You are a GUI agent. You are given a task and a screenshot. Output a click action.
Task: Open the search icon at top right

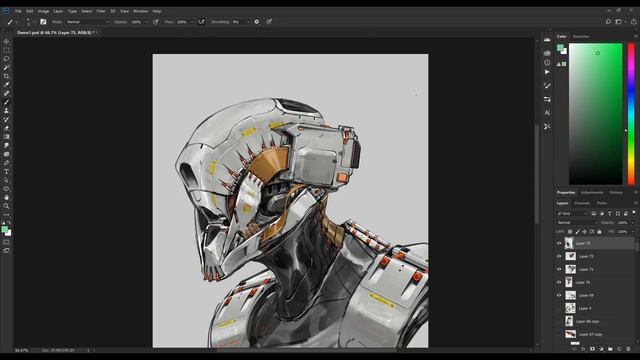[x=608, y=22]
